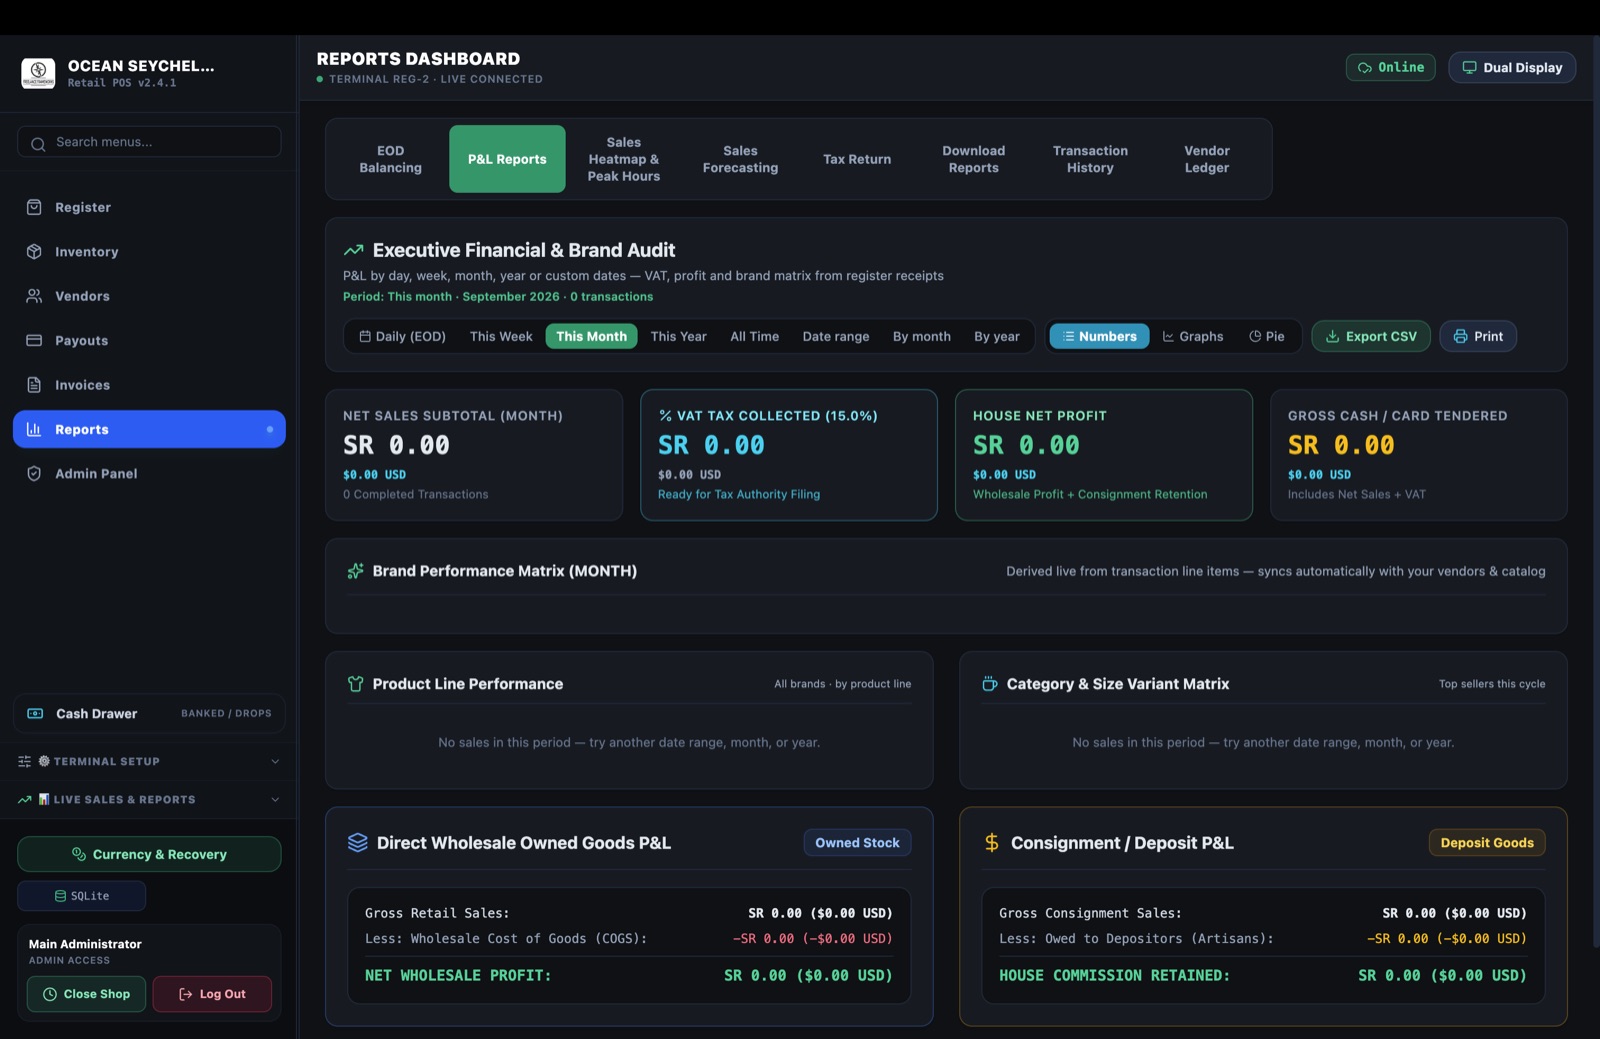Click the exit icon in Log Out
Viewport: 1600px width, 1039px height.
(186, 994)
